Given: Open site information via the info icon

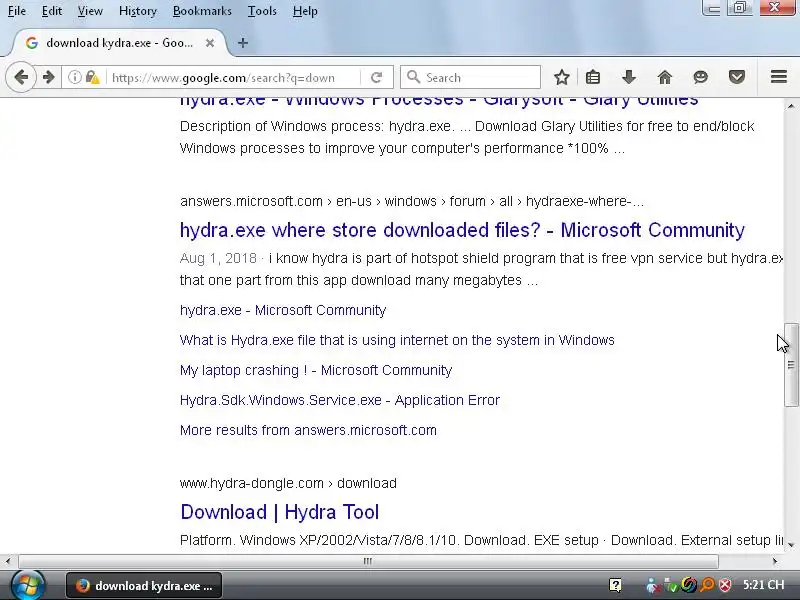Looking at the screenshot, I should click(74, 78).
